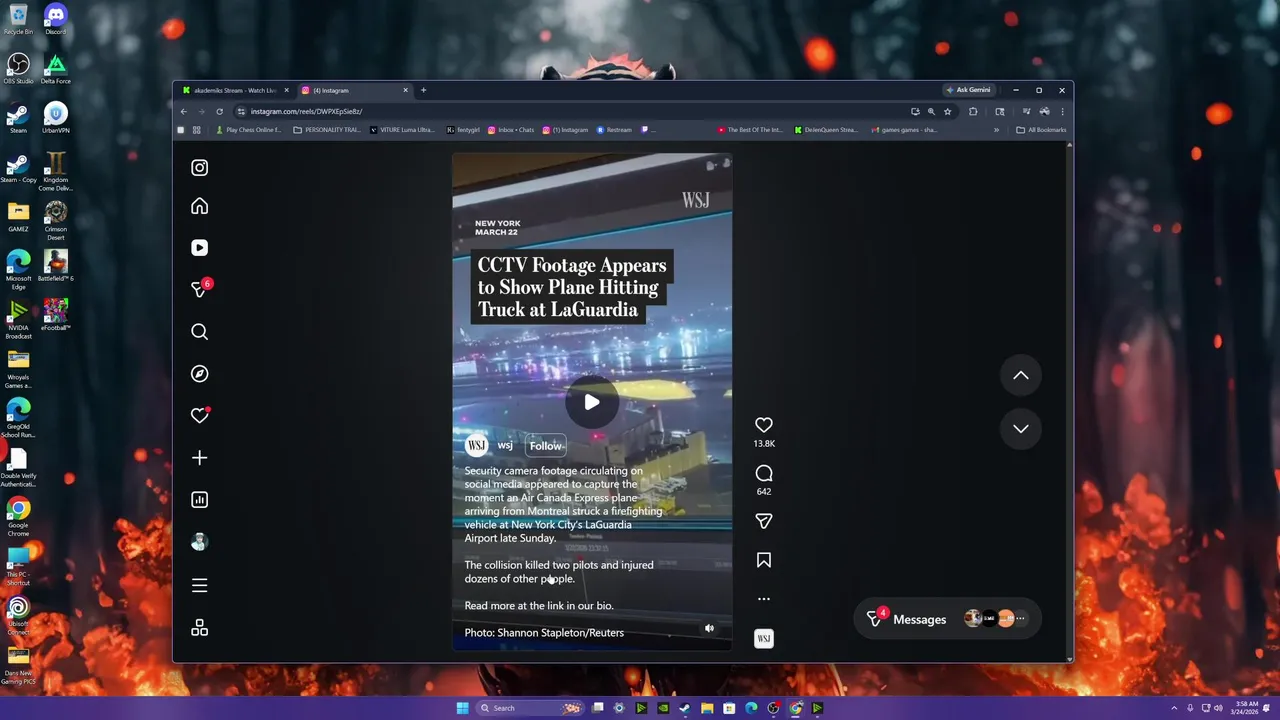Open the WSJ audio thumbnail beside reel

(x=764, y=638)
